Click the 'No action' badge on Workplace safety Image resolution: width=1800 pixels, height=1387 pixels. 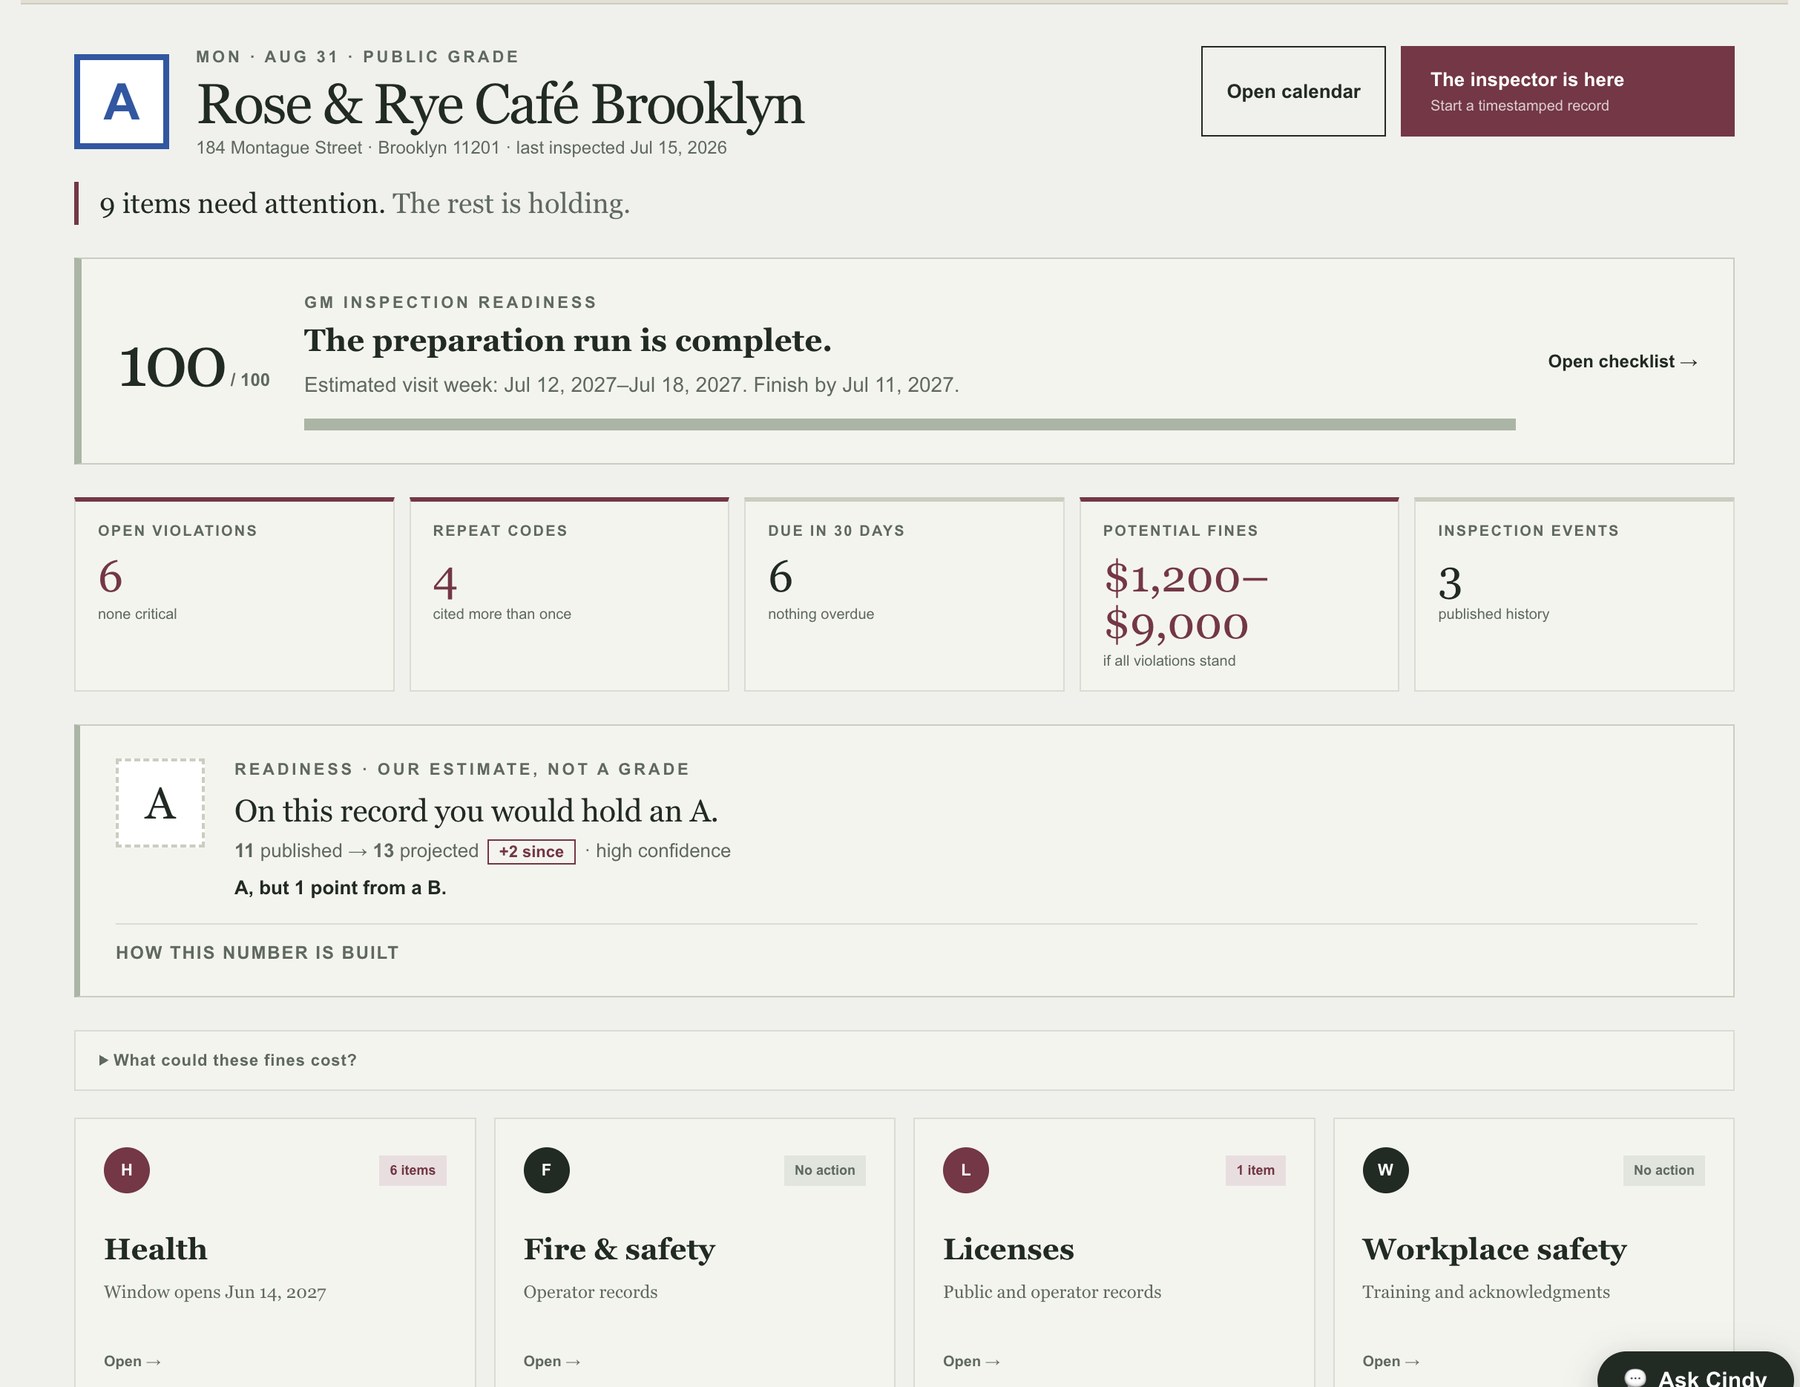coord(1664,1170)
